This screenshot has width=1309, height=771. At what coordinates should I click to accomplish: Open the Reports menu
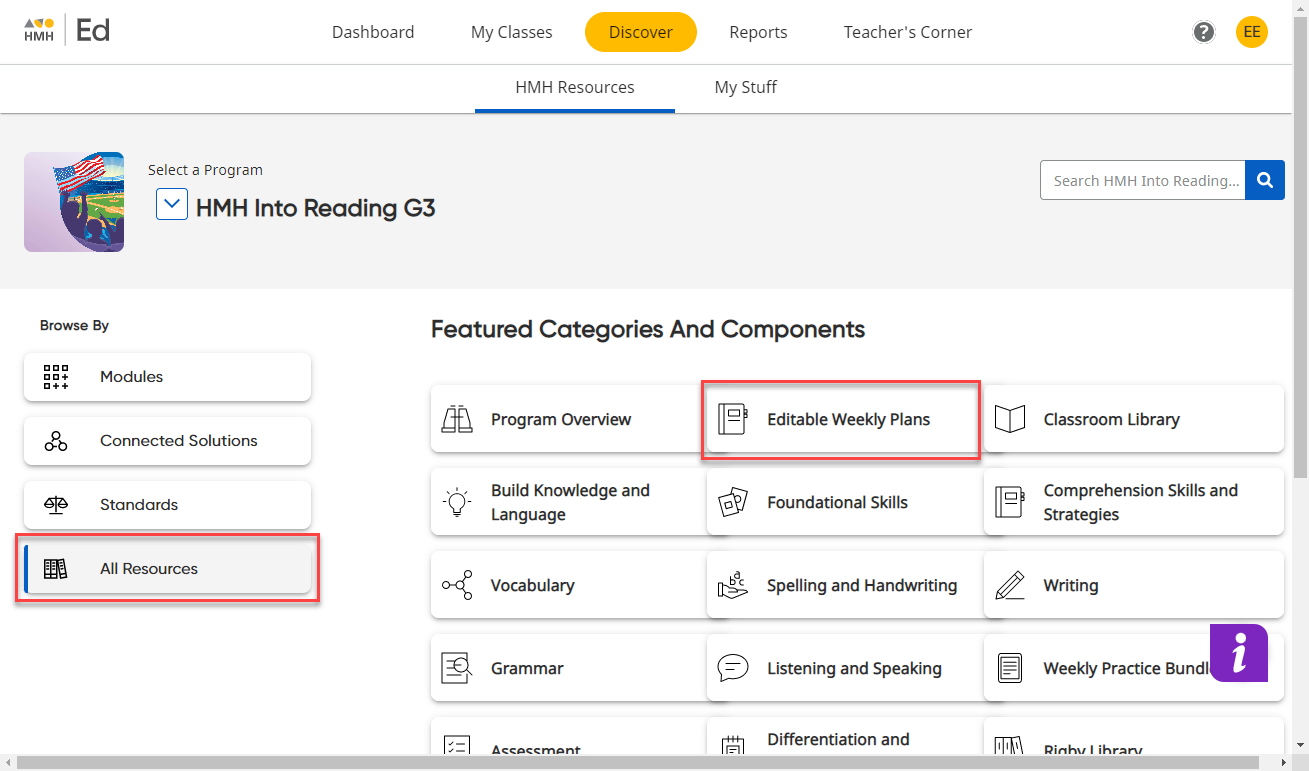(758, 31)
